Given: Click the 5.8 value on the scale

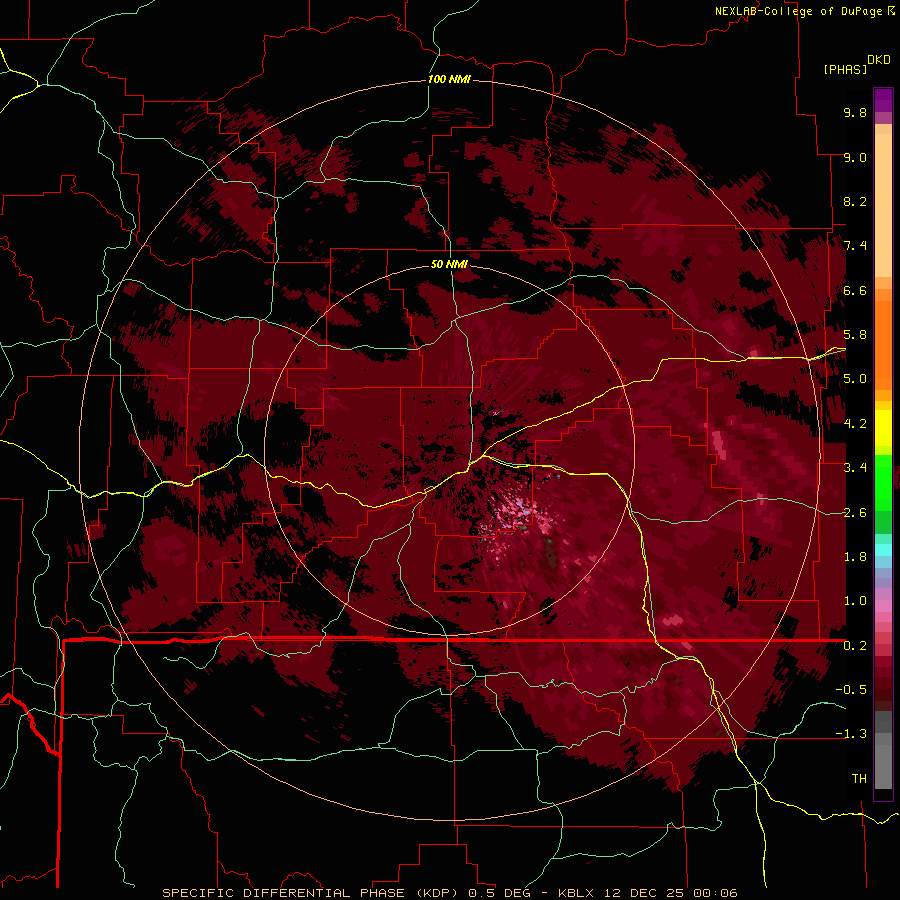Looking at the screenshot, I should (855, 335).
